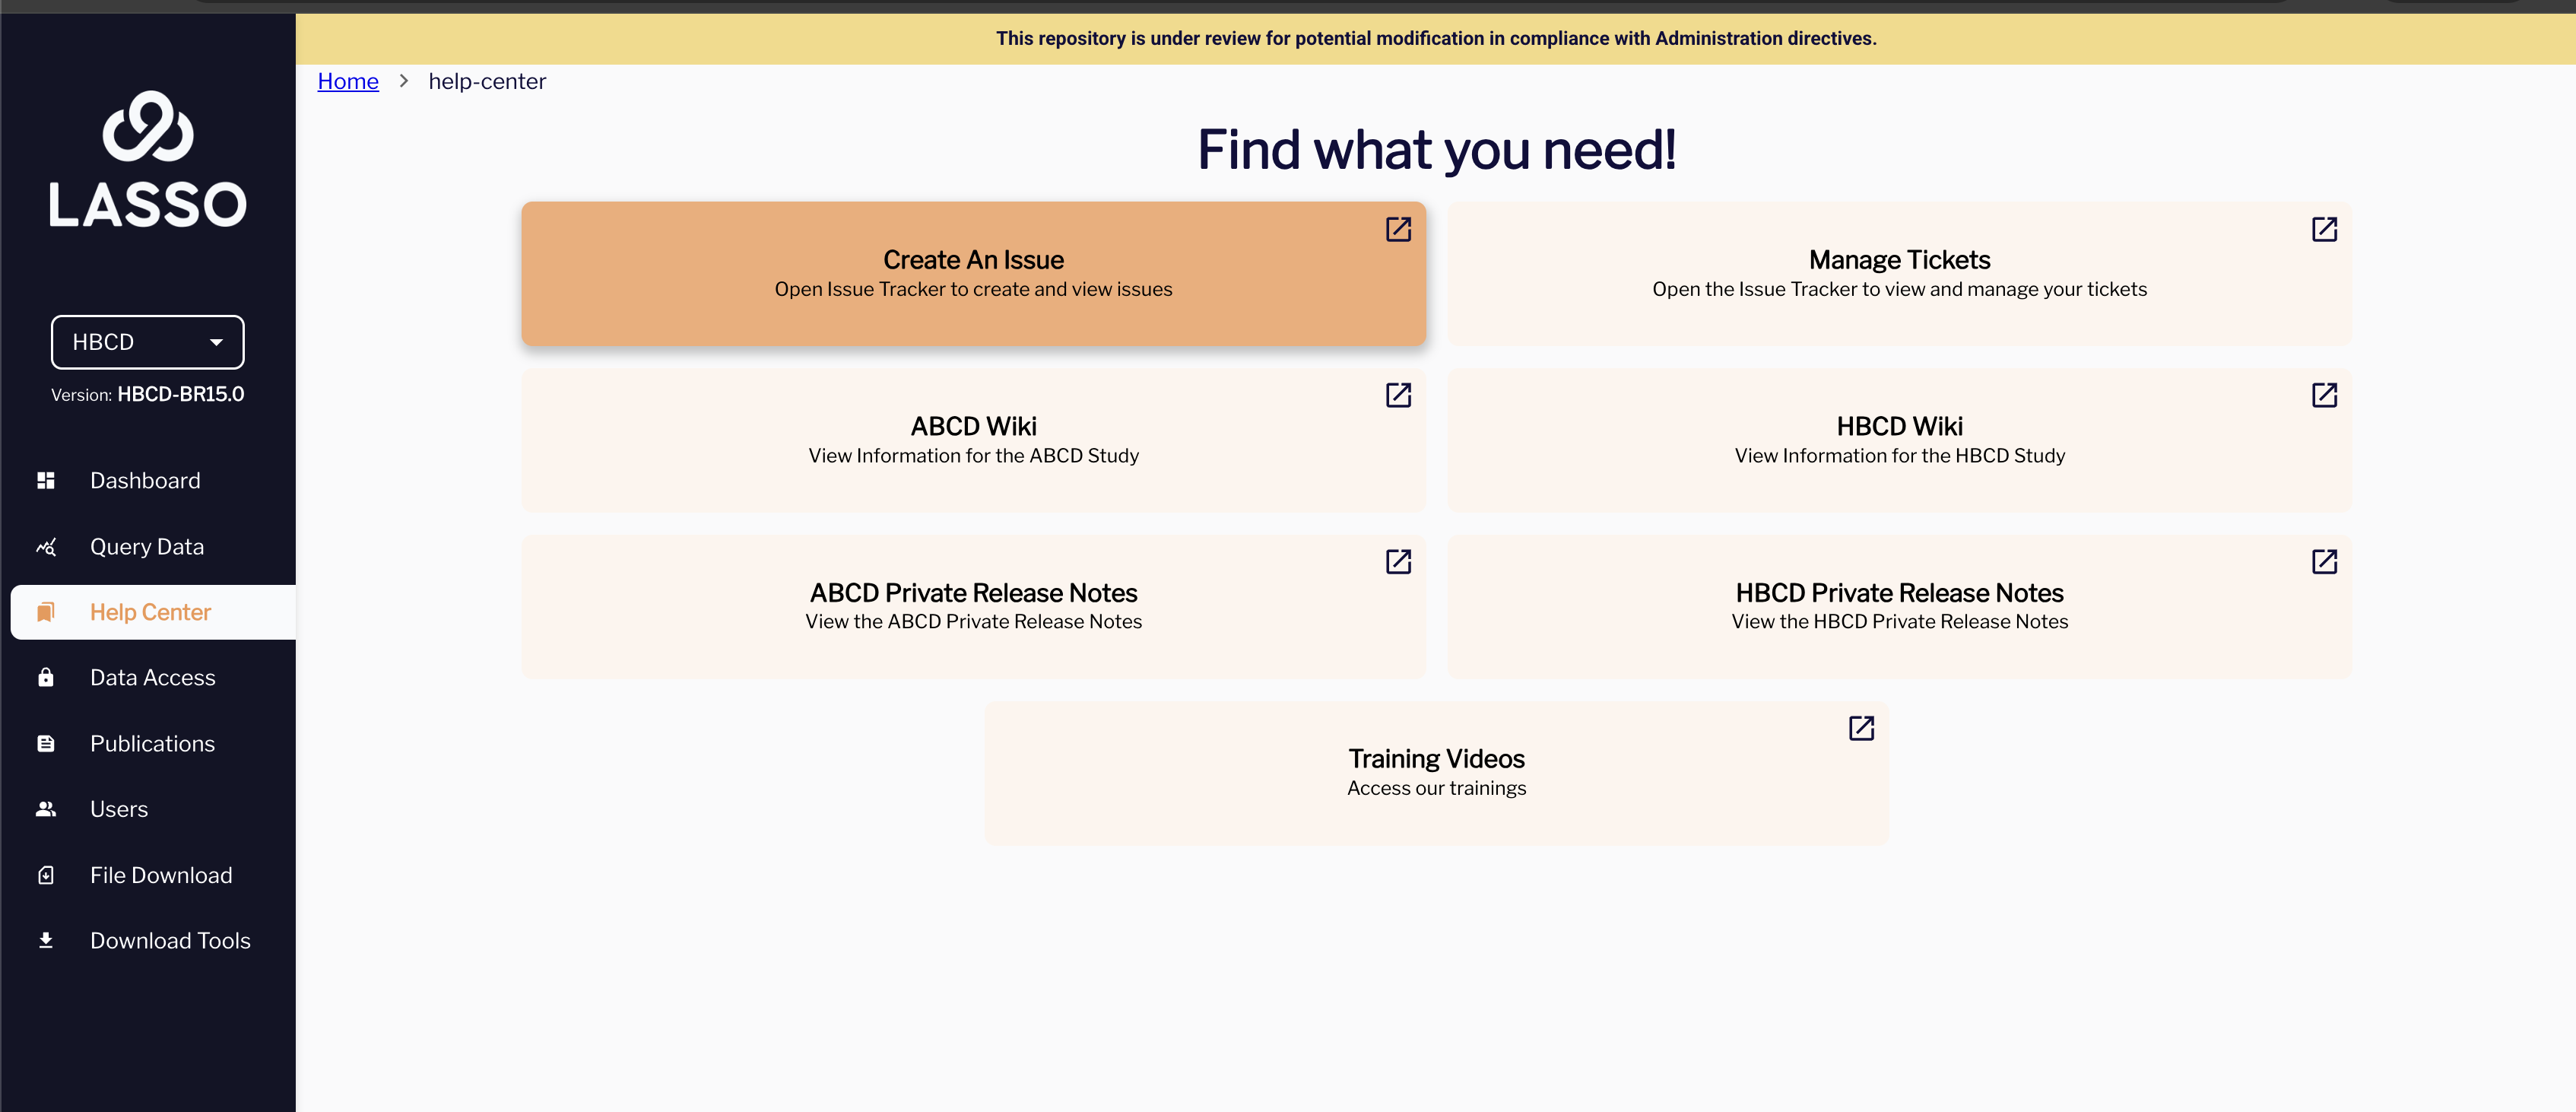Select Help Center in sidebar
Image resolution: width=2576 pixels, height=1112 pixels.
pos(150,612)
